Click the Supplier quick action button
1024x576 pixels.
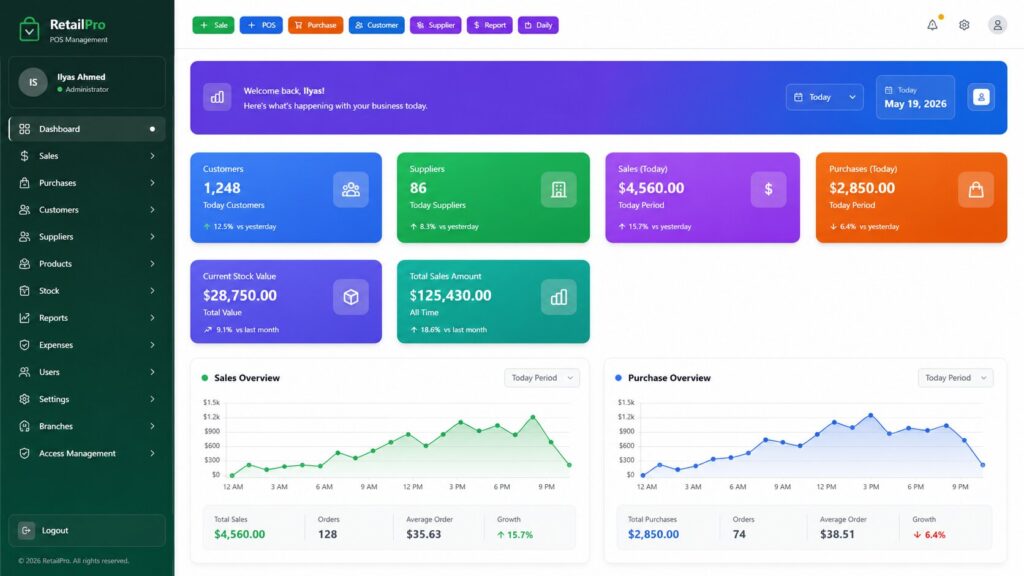coord(436,25)
